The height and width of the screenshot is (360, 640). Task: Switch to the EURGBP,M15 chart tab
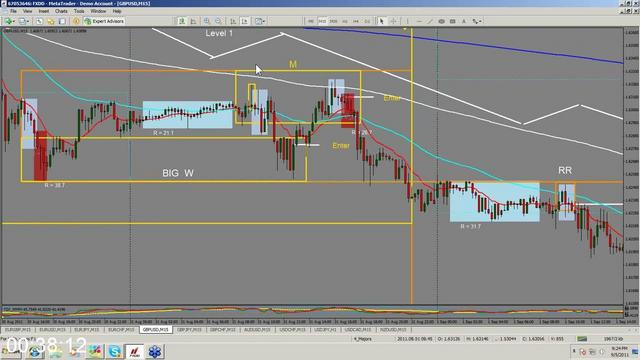tap(18, 329)
